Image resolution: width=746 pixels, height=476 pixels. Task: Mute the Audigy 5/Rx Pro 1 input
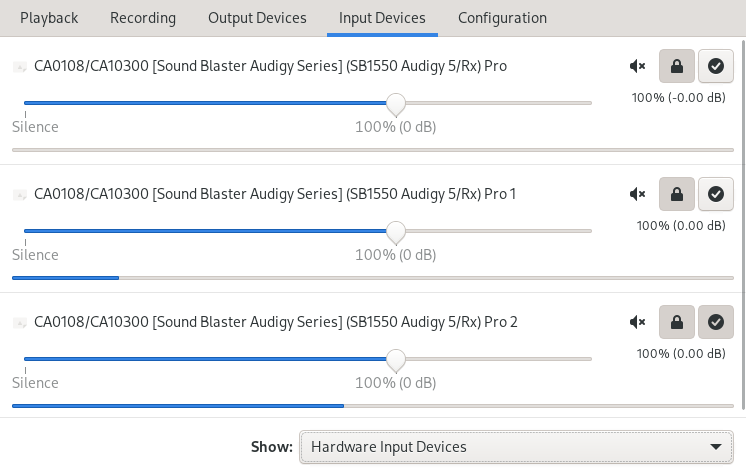[638, 194]
